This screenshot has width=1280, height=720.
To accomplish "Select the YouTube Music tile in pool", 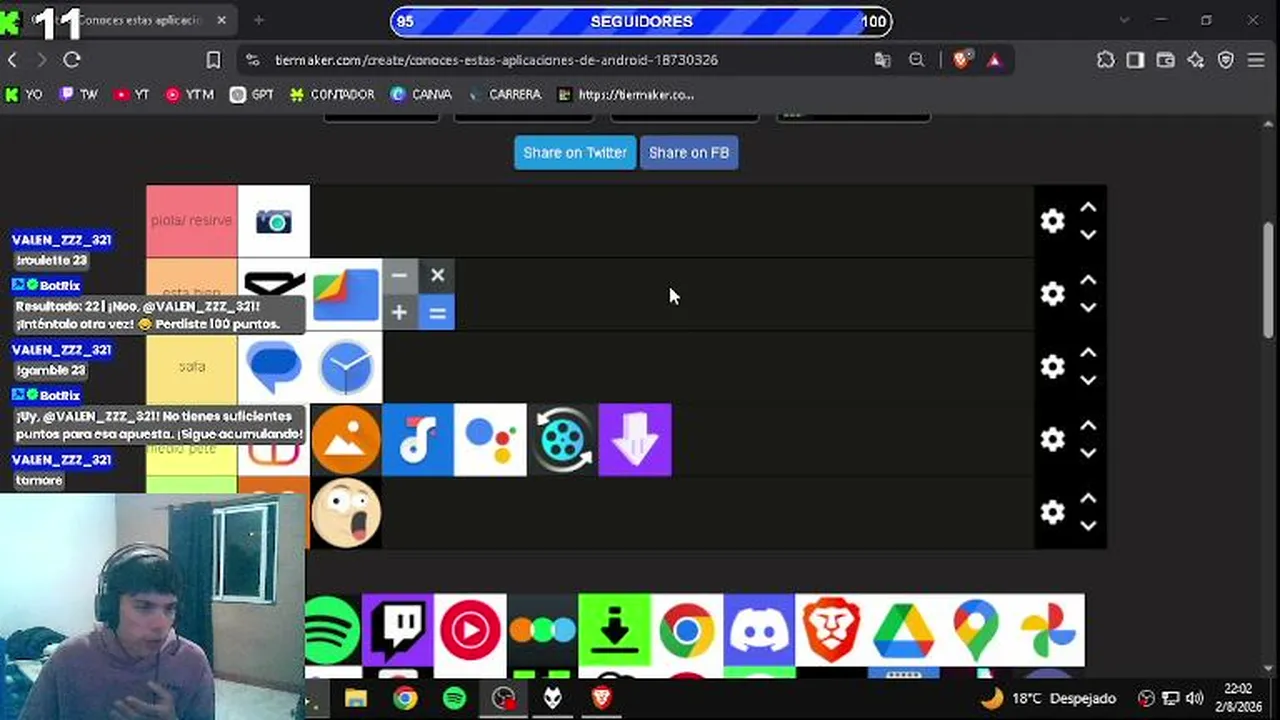I will click(x=470, y=630).
